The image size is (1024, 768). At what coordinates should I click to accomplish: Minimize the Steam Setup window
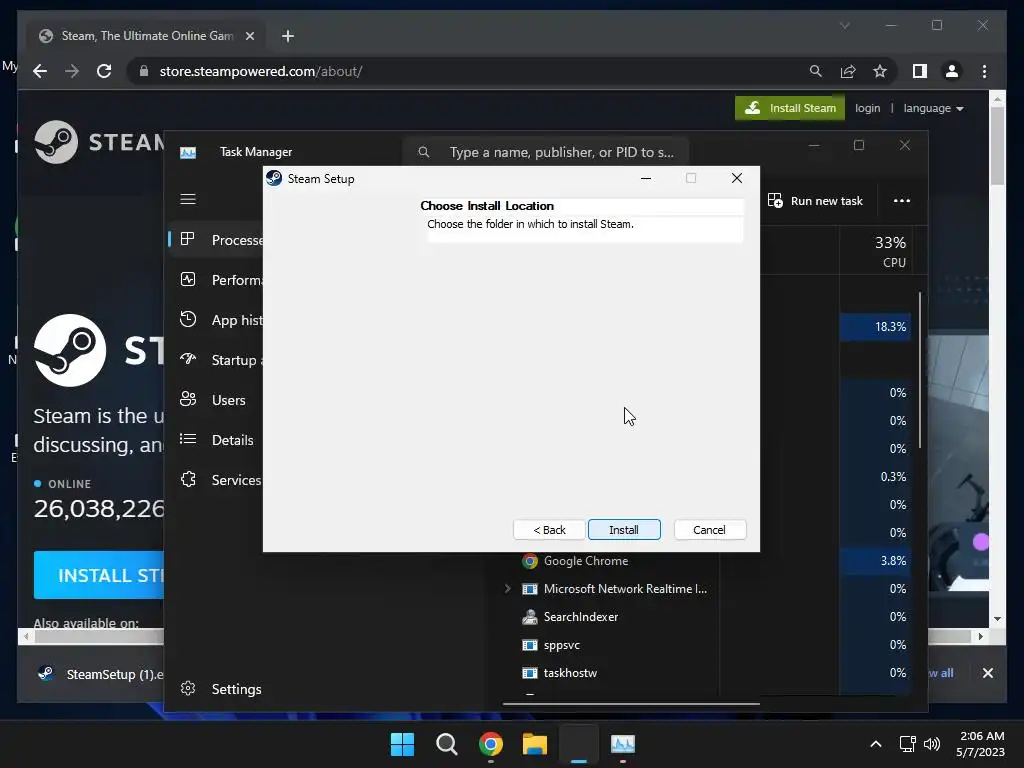click(646, 178)
